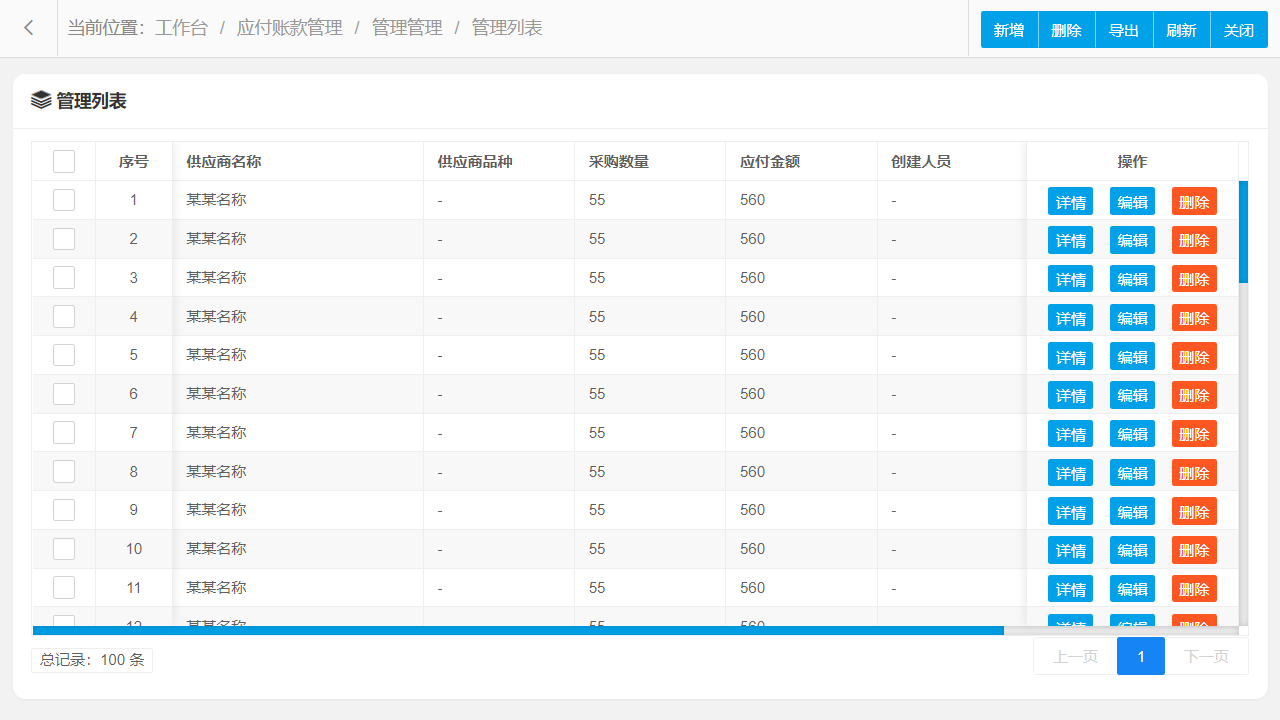This screenshot has width=1280, height=720.
Task: Delete row 8 using orange 删除 button
Action: click(x=1194, y=473)
